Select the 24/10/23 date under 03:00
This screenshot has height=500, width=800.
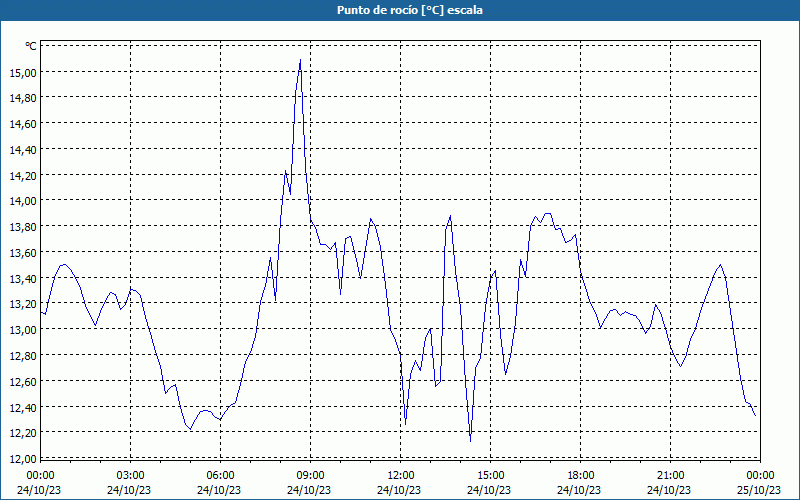[129, 490]
